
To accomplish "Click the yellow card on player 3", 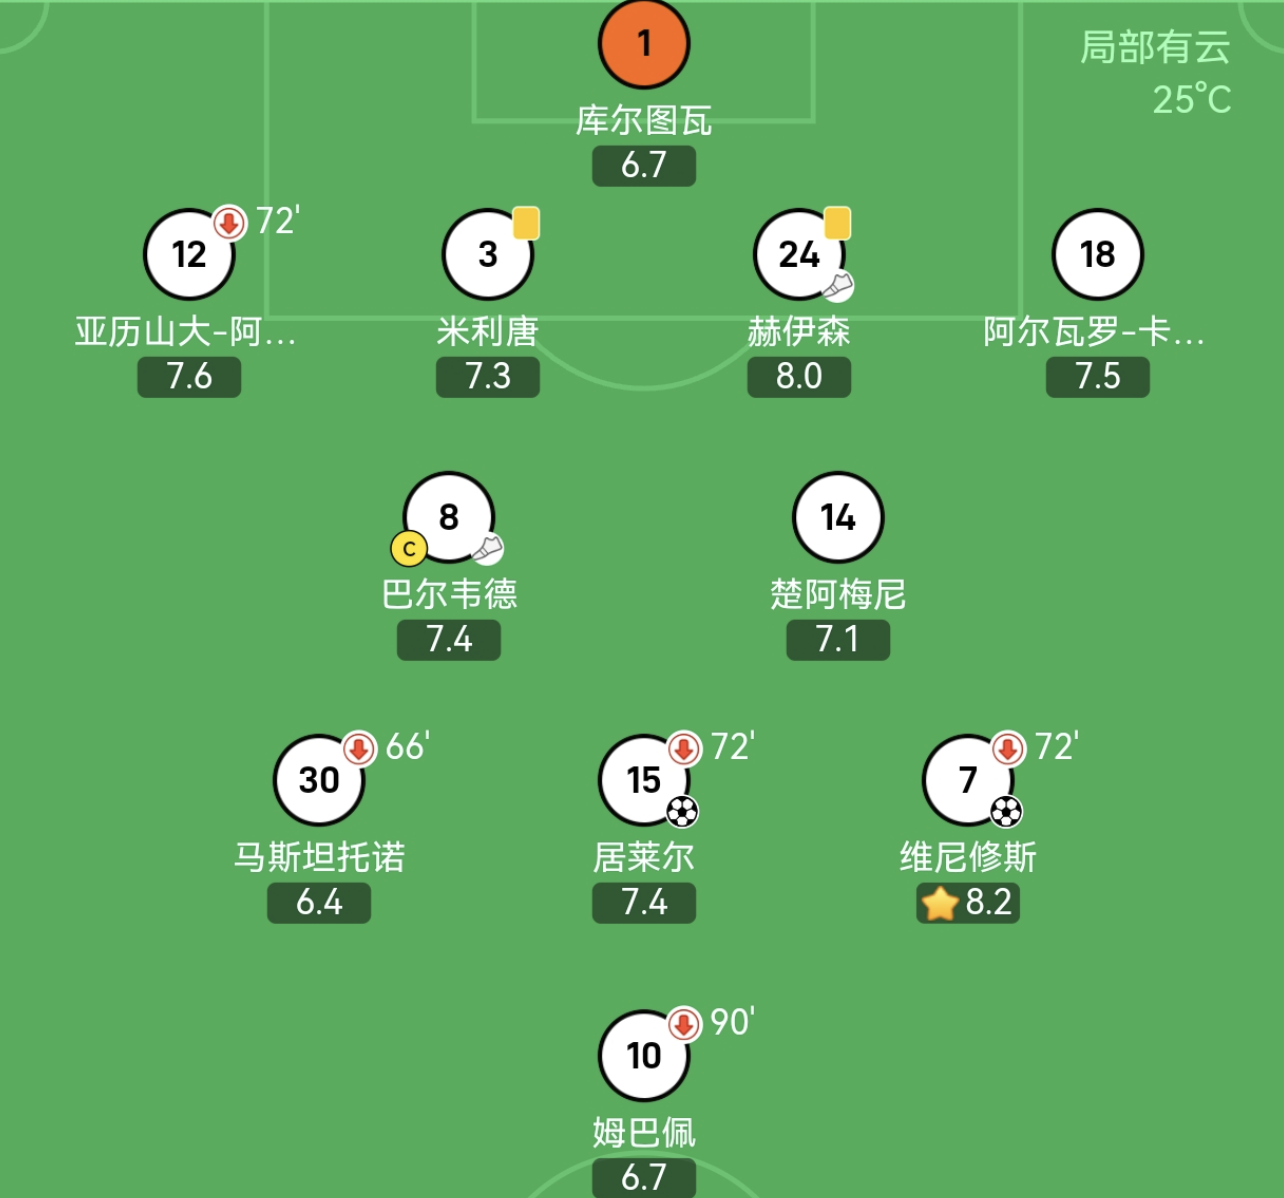I will tap(526, 223).
